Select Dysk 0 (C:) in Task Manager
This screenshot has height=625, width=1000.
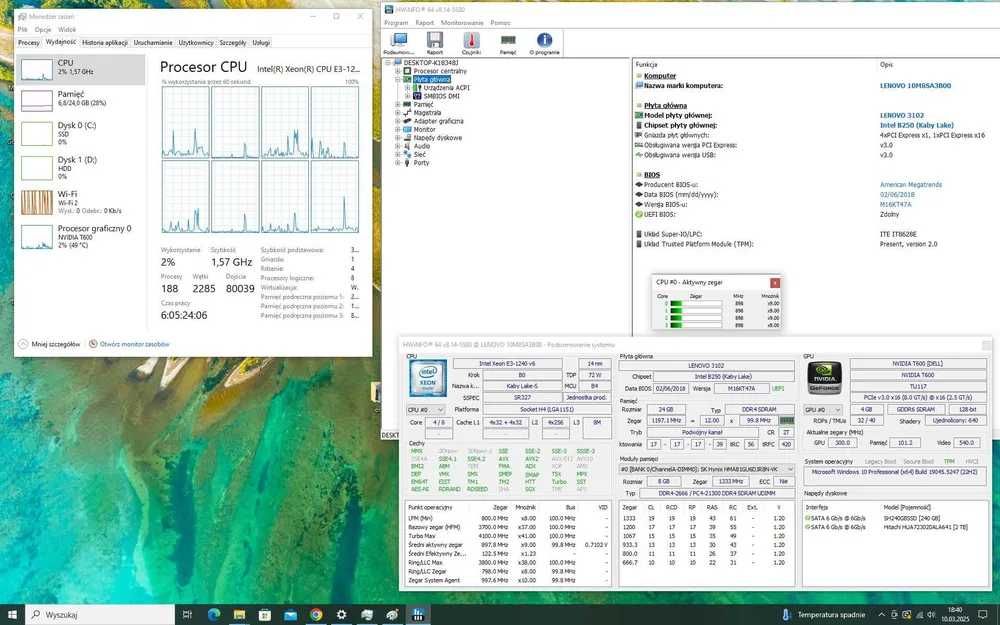point(82,133)
